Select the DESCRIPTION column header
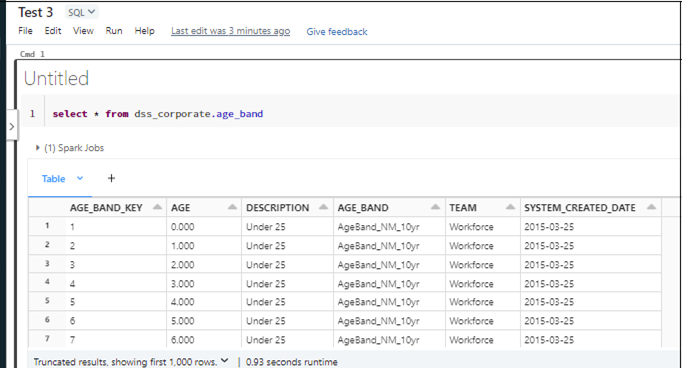This screenshot has height=368, width=682. tap(277, 208)
